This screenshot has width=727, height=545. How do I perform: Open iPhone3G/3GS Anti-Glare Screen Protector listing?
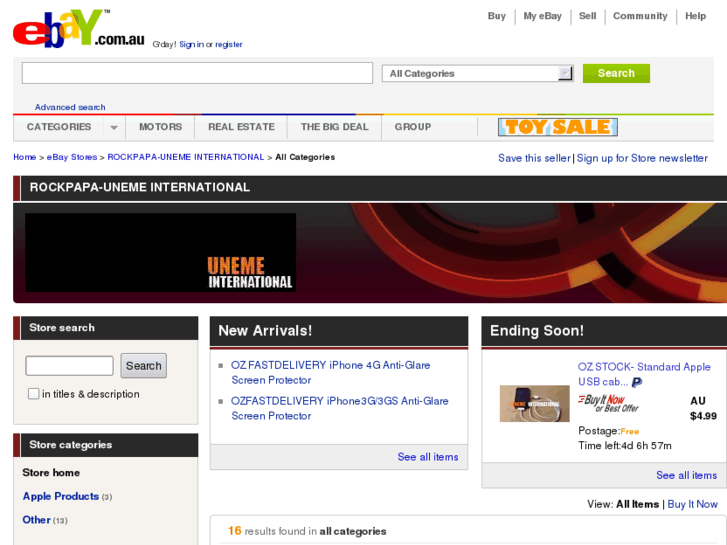tap(339, 408)
